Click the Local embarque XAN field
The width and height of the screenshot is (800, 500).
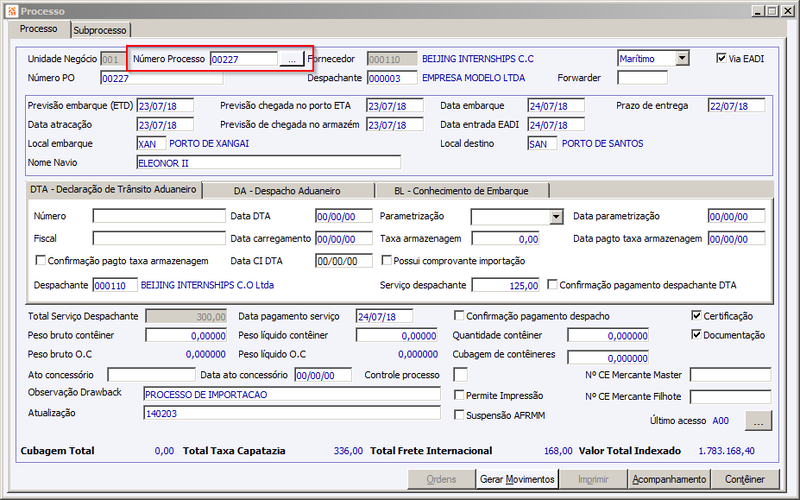point(152,144)
